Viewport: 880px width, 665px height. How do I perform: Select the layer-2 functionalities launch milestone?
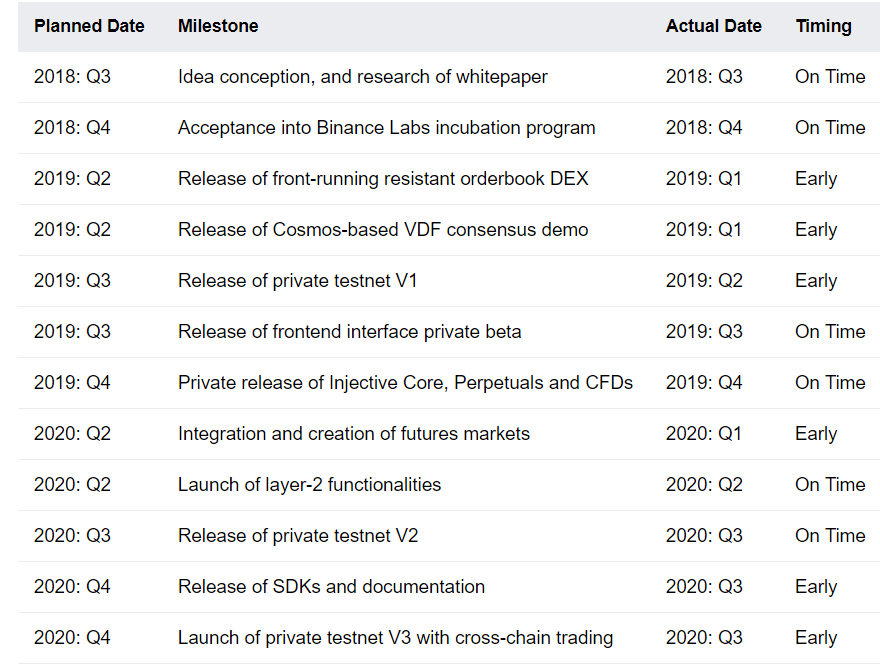coord(309,485)
